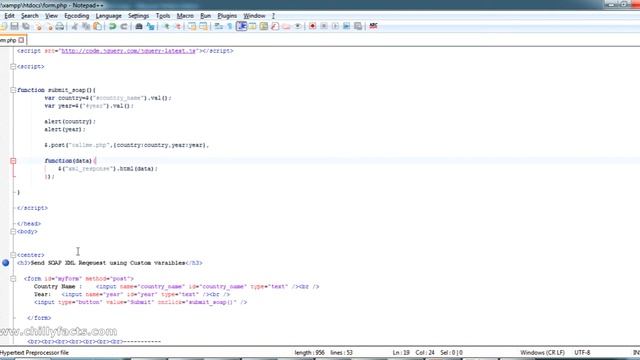Screen dimensions: 640x360
Task: Click the length : 956 status entry
Action: (x=309, y=353)
